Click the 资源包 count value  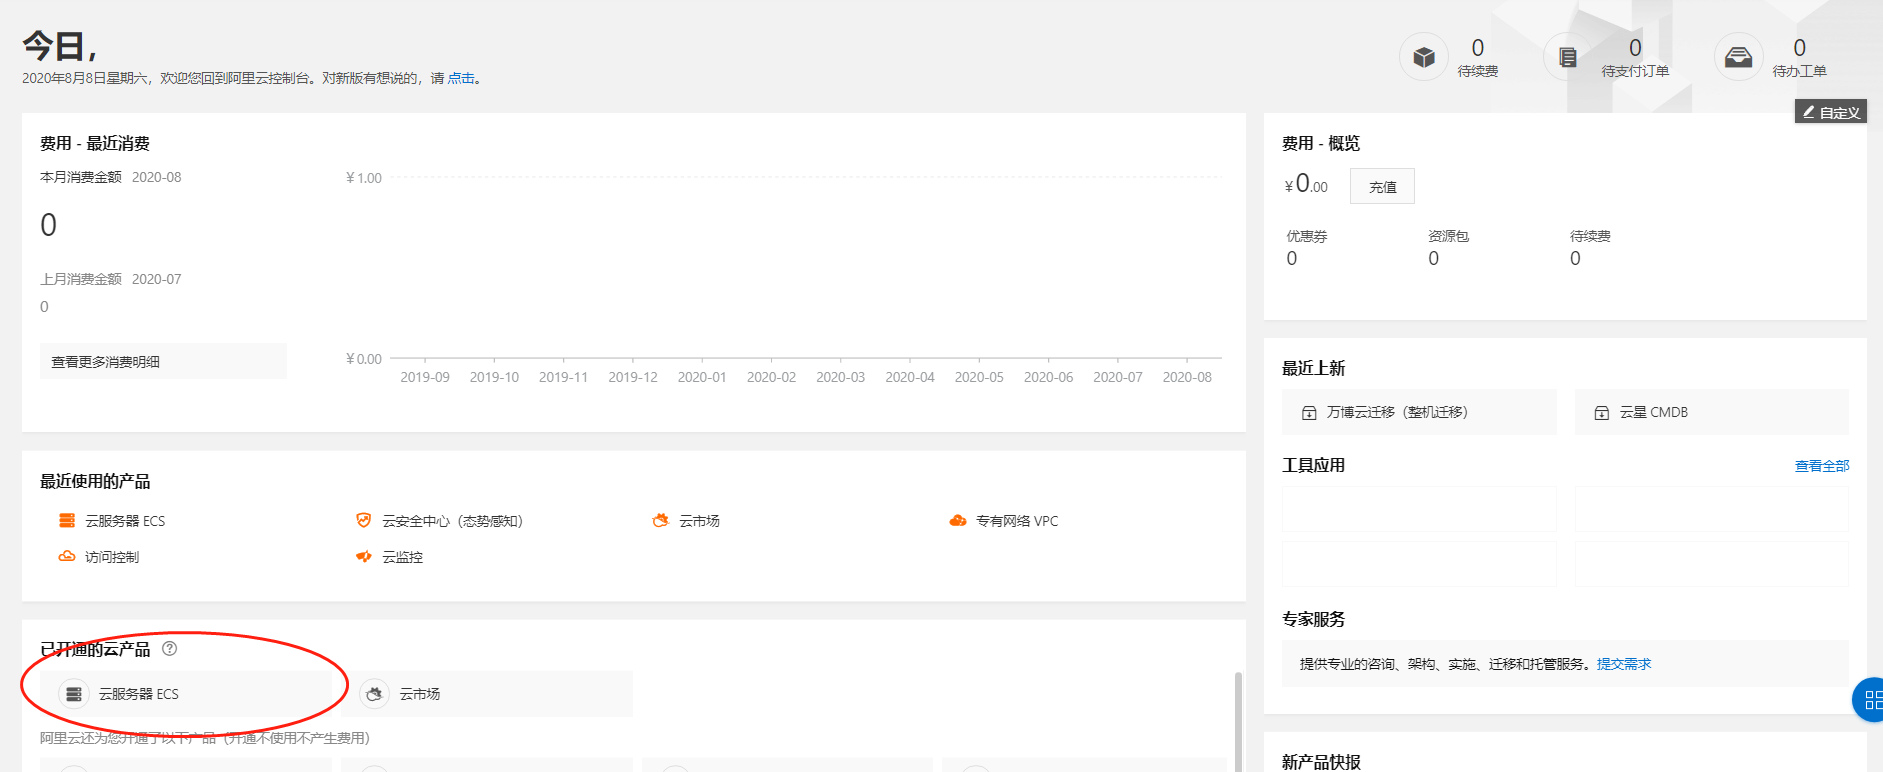[1434, 258]
